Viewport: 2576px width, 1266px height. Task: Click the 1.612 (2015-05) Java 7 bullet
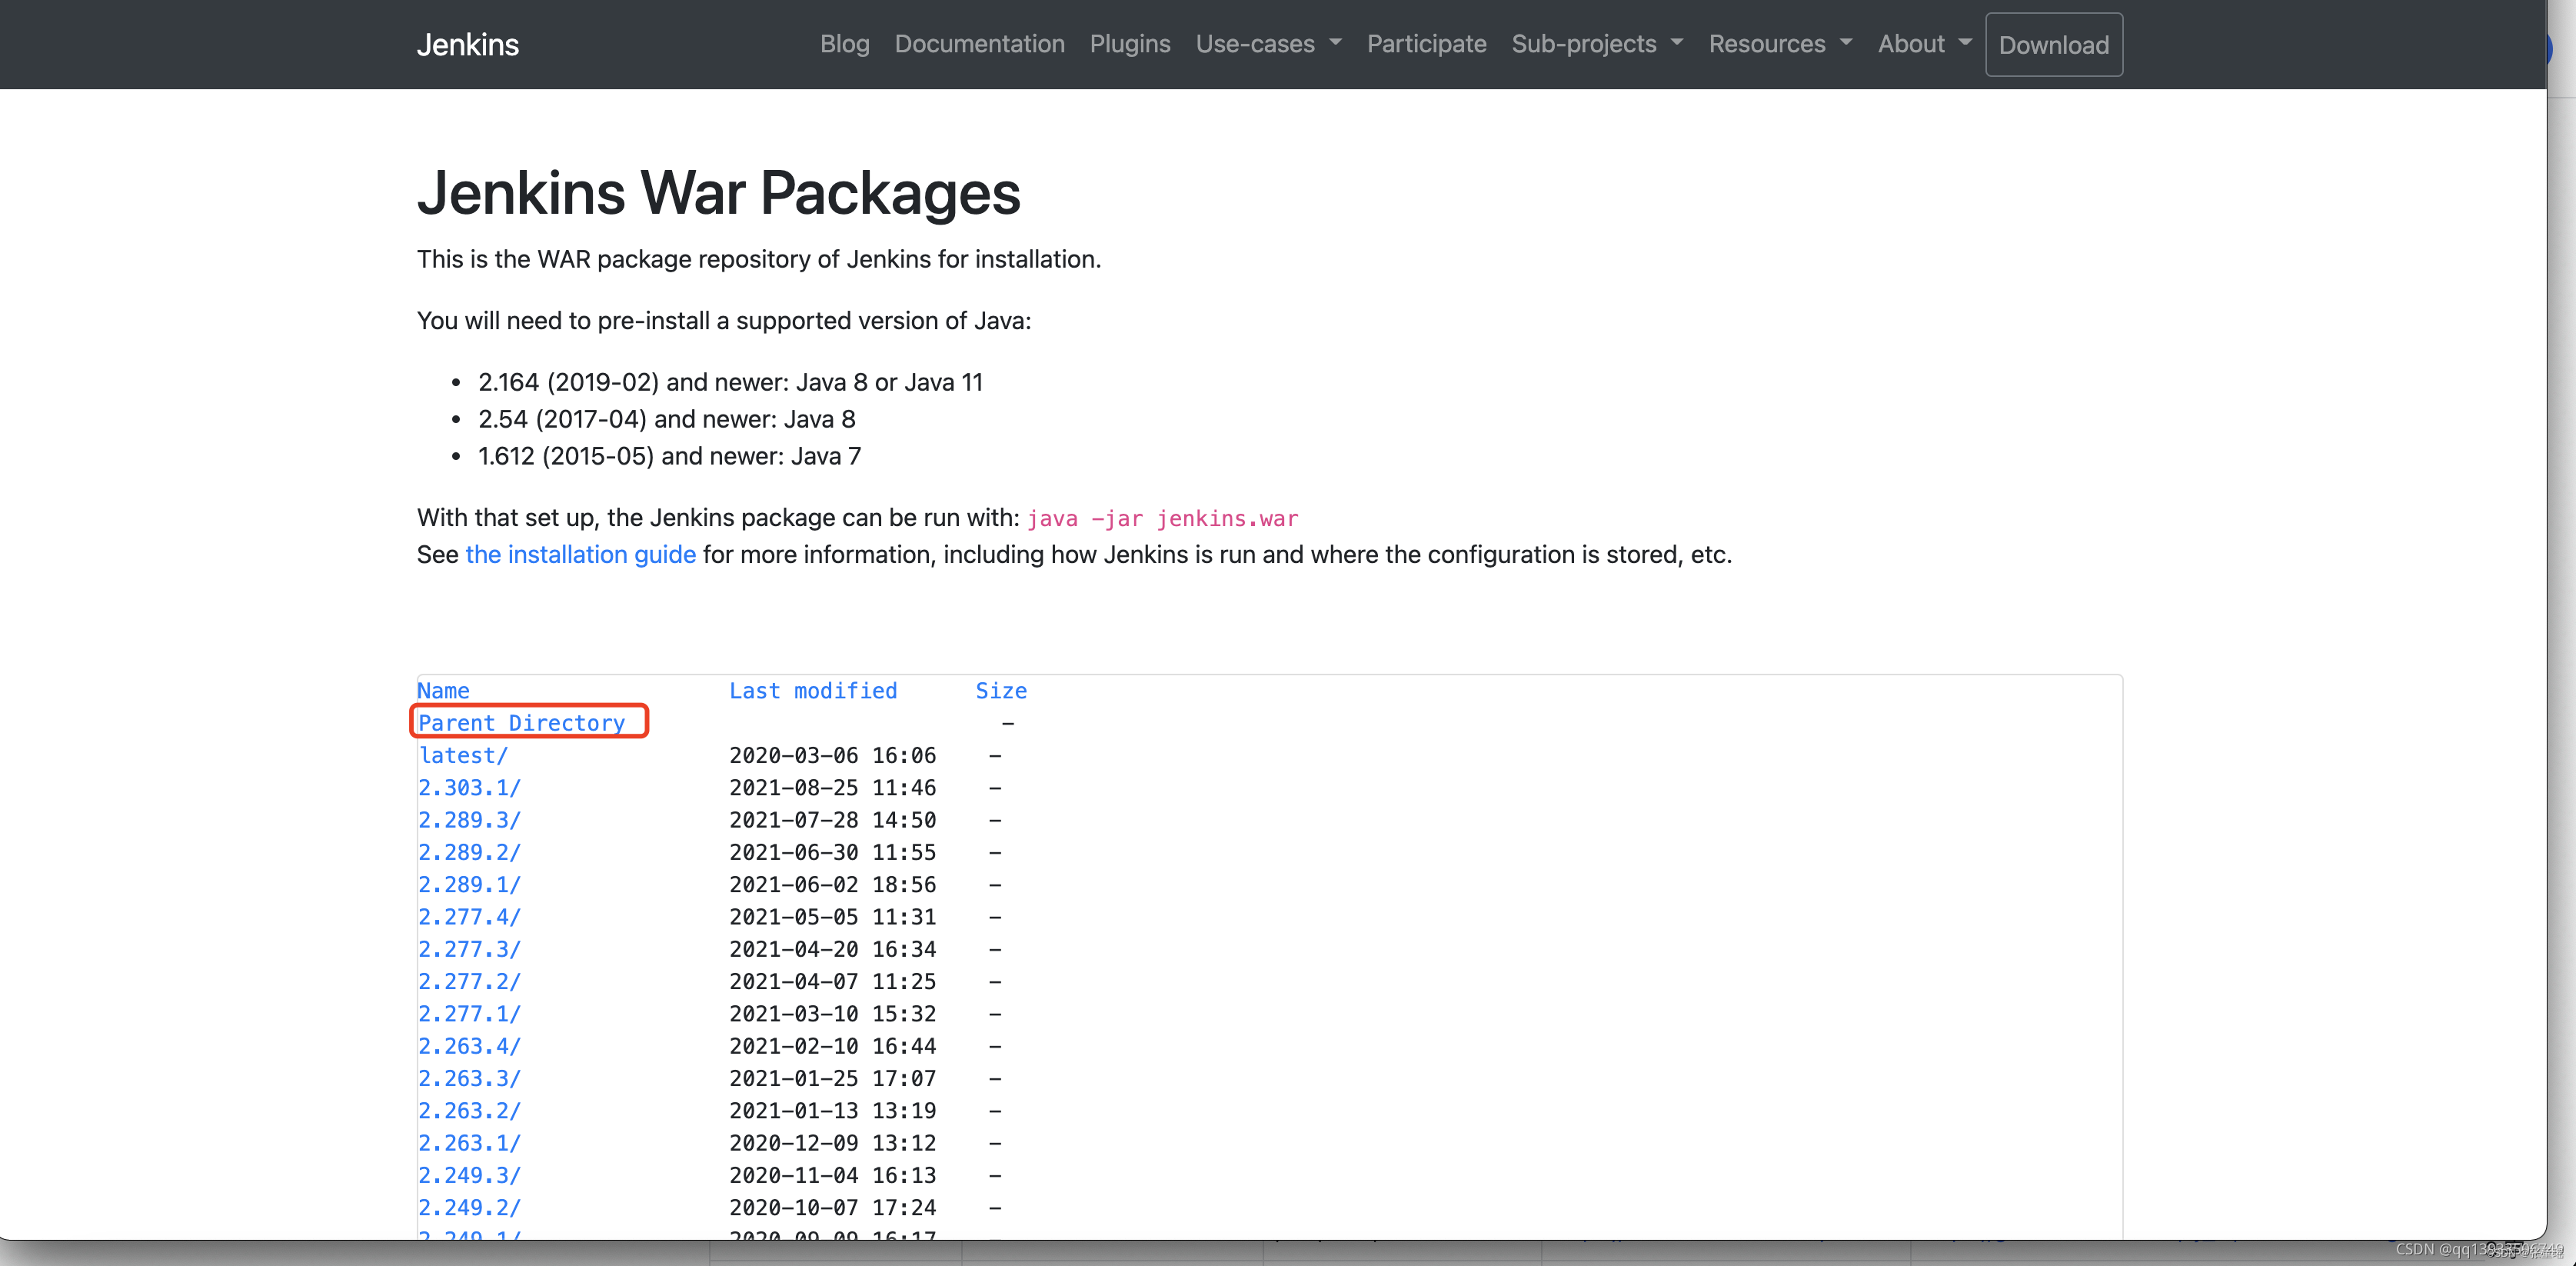(669, 456)
